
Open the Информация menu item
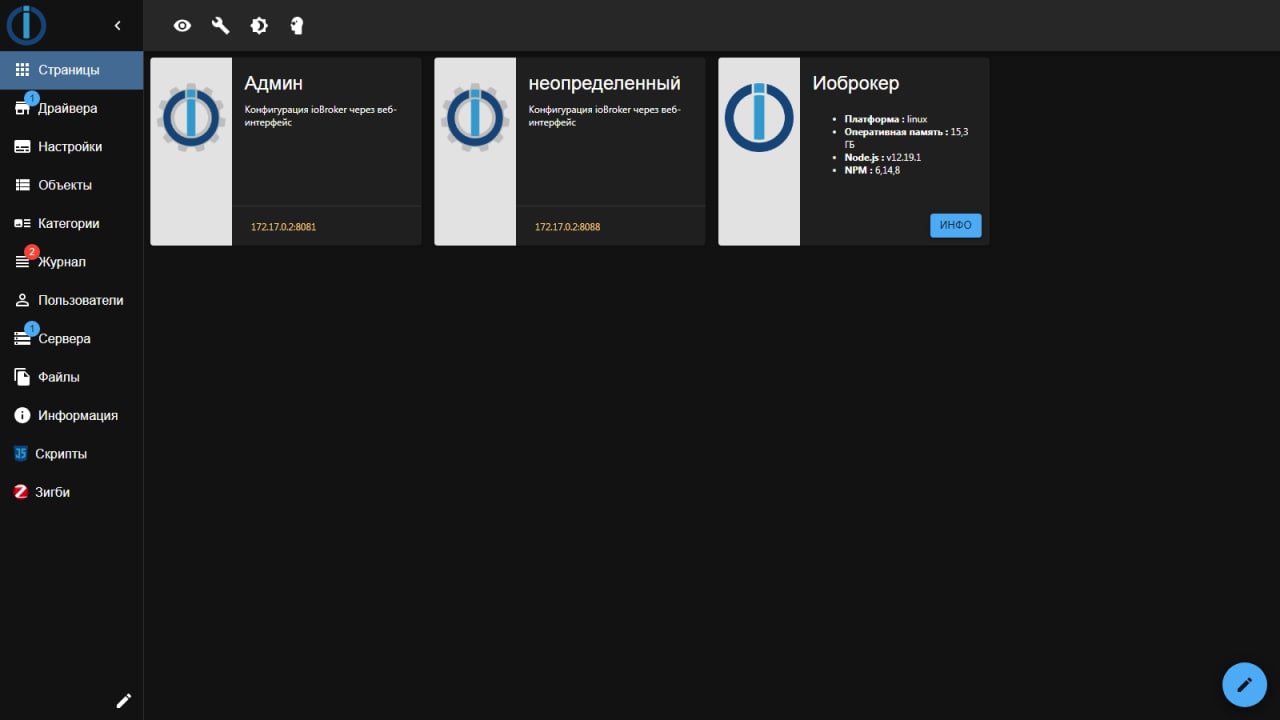(x=71, y=415)
